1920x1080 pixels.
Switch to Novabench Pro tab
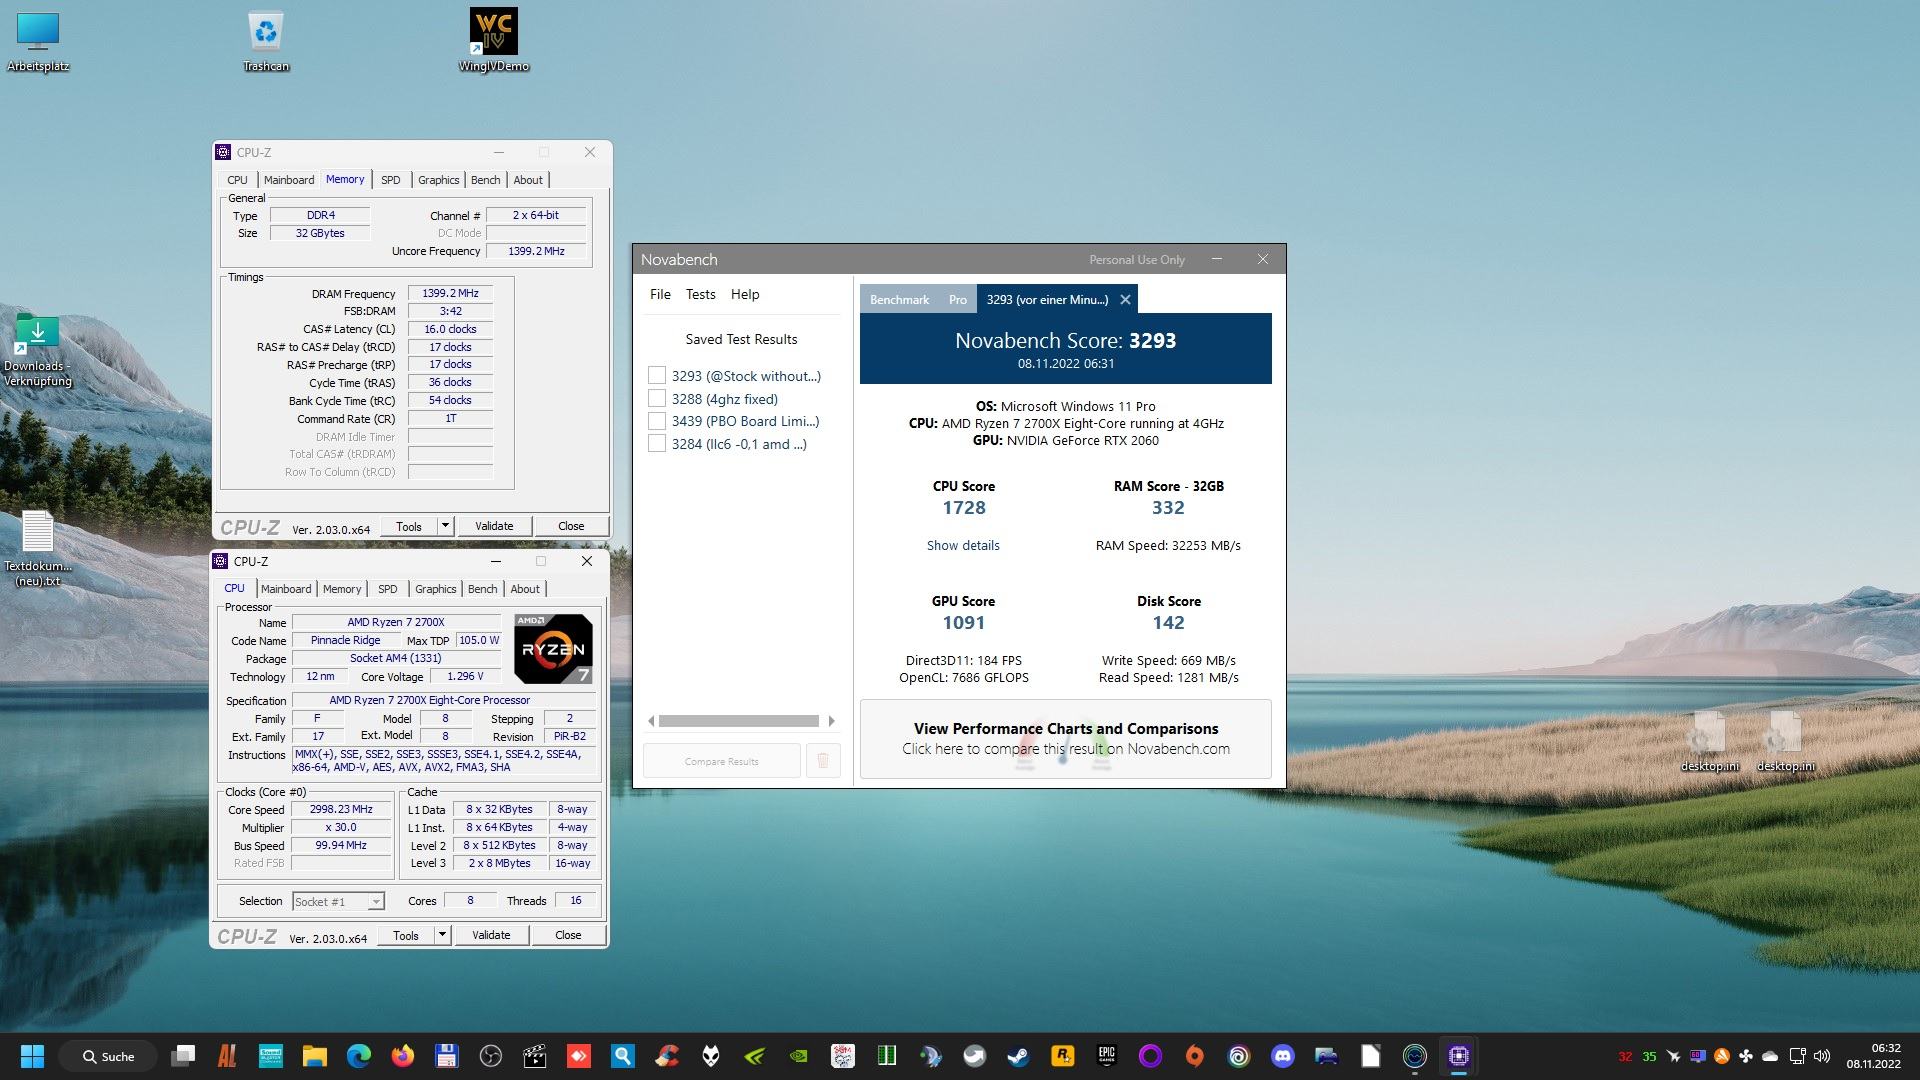point(958,299)
